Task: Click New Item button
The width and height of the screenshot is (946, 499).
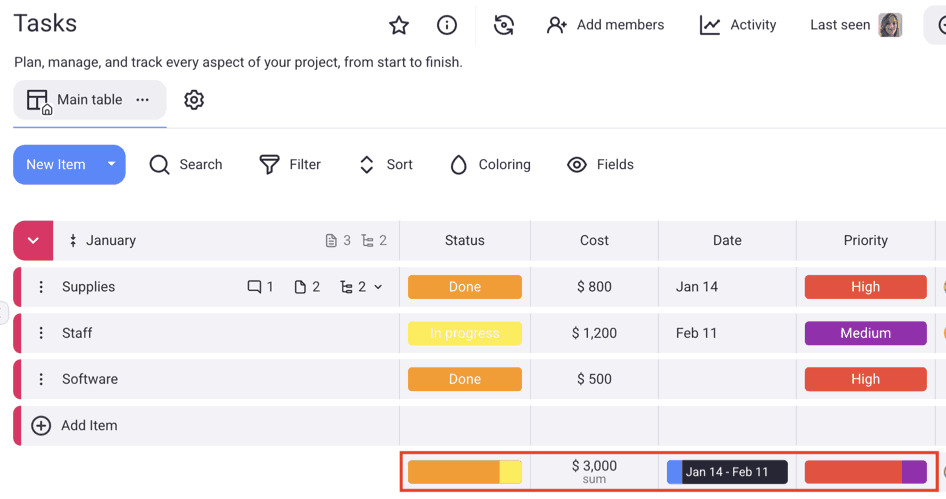Action: pyautogui.click(x=56, y=164)
